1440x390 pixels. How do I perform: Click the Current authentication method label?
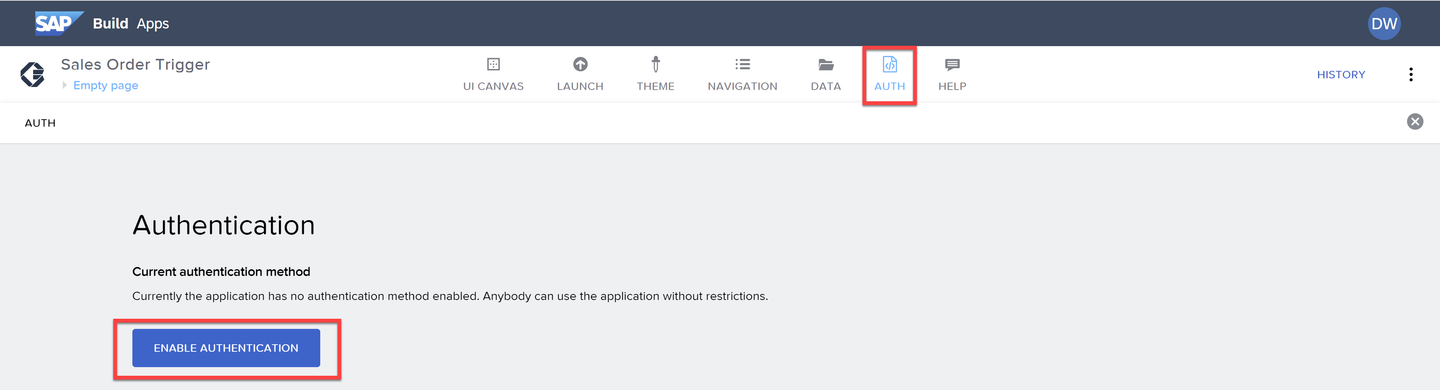tap(221, 272)
